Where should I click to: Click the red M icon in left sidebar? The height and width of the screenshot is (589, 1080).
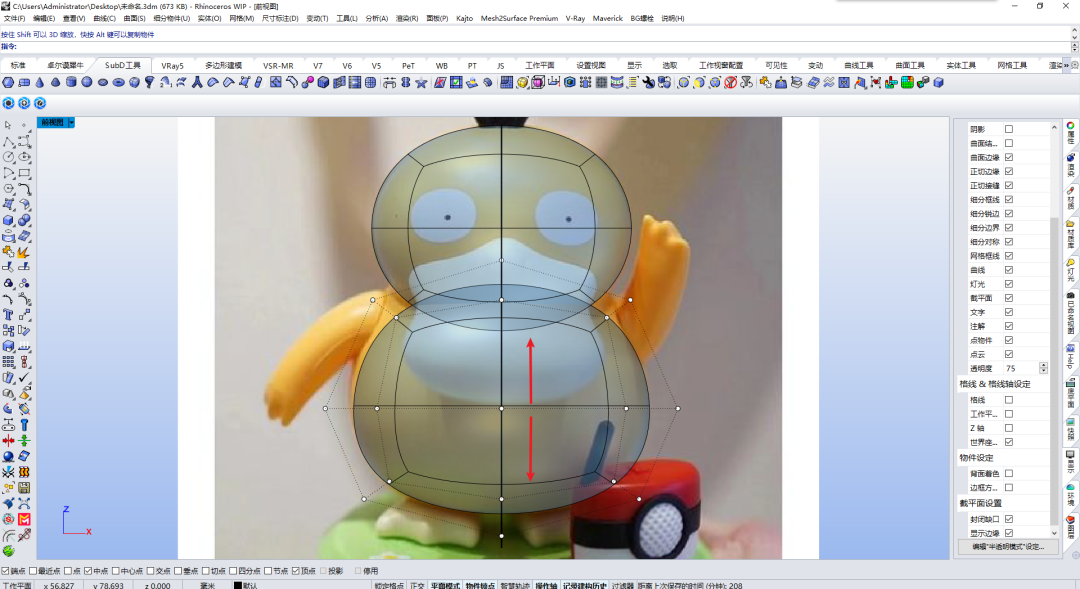[24, 519]
